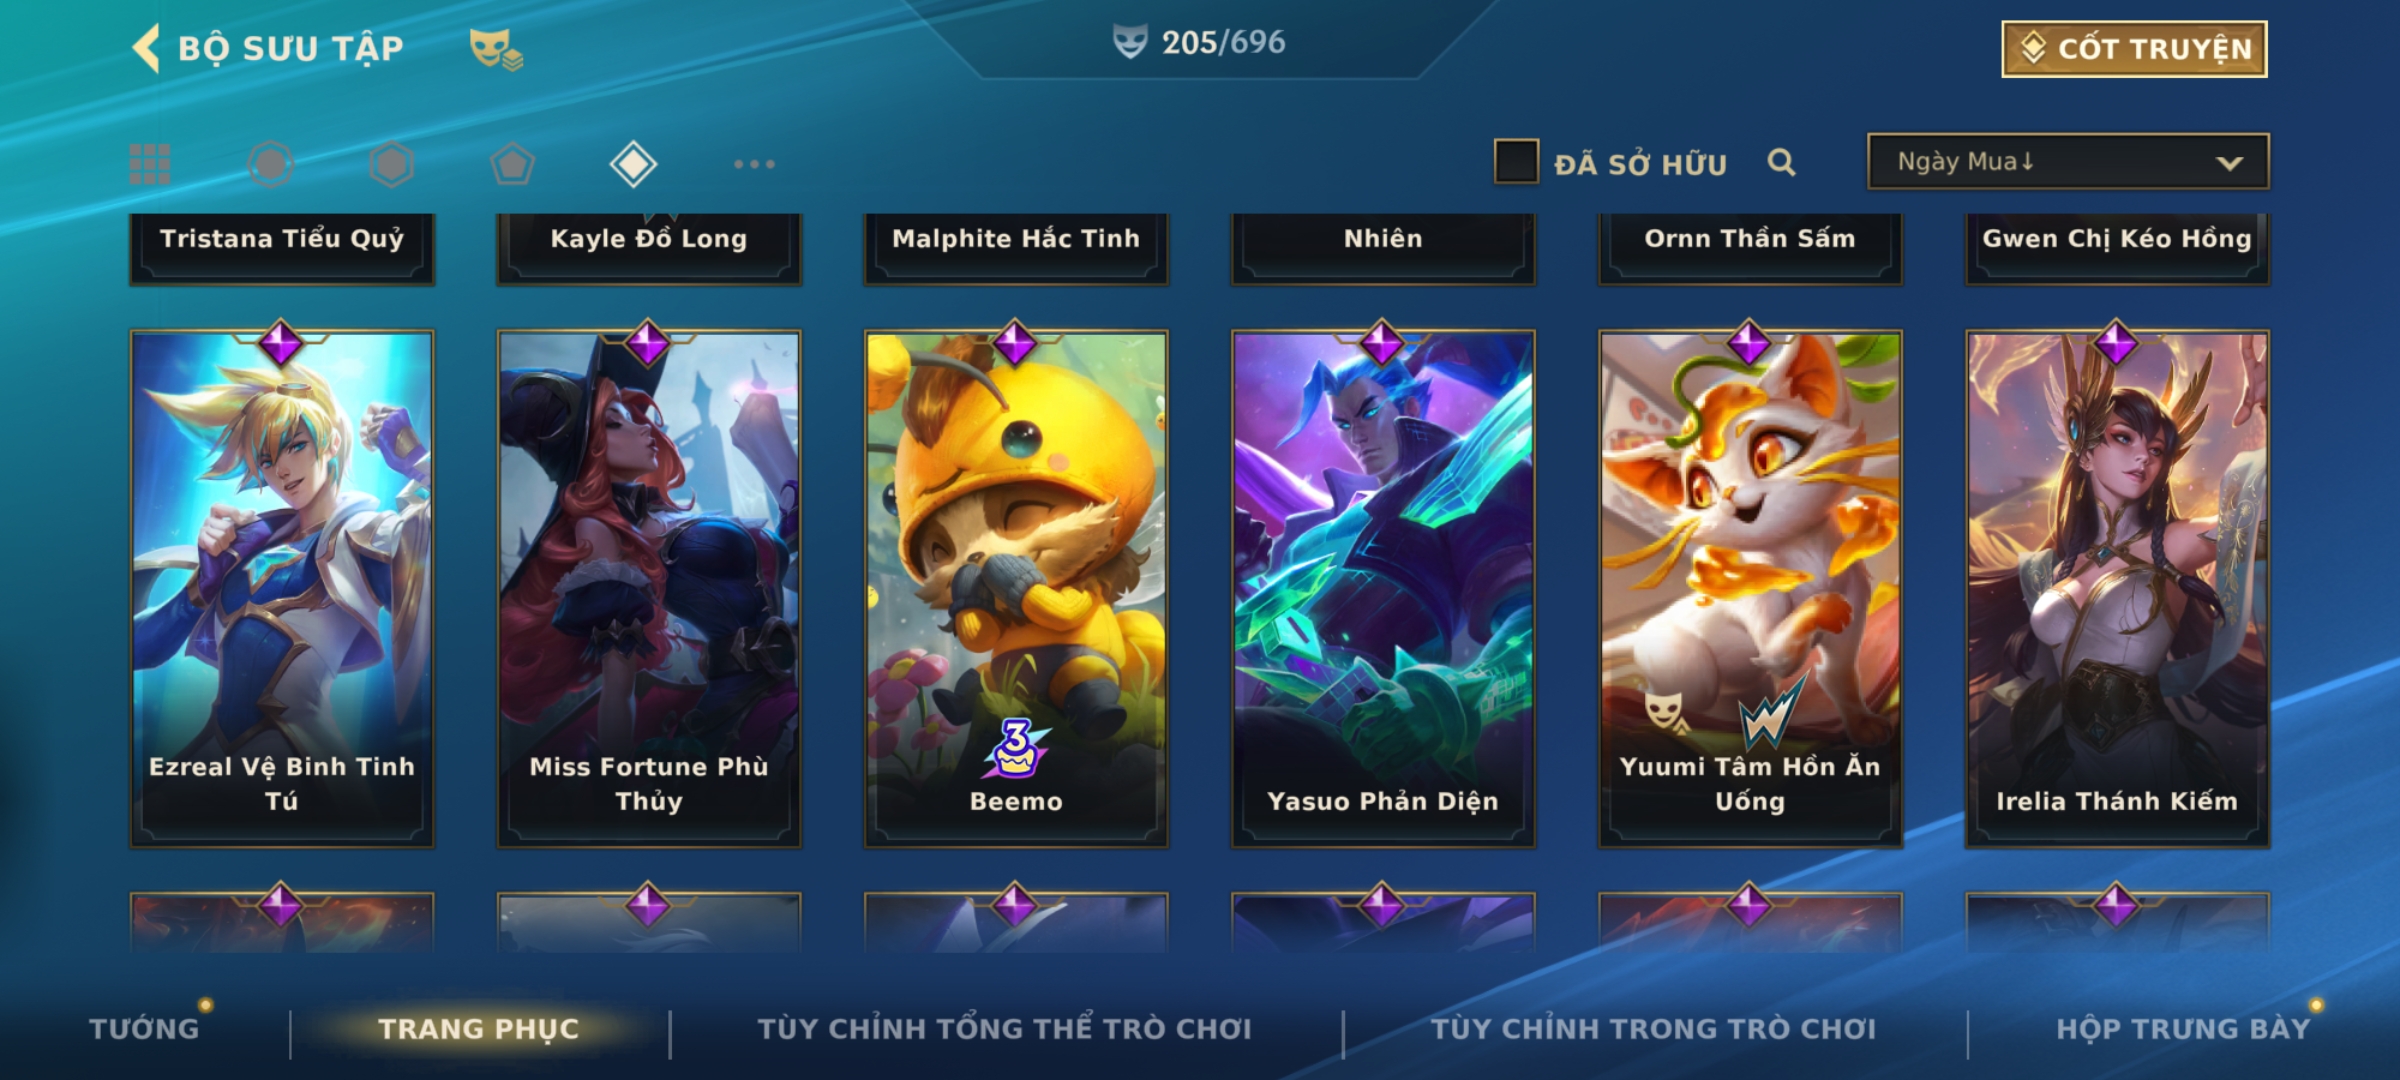Image resolution: width=2400 pixels, height=1080 pixels.
Task: Open Tùy Chỉnh Tổng Thể Trò Chơi tab
Action: coord(1004,1029)
